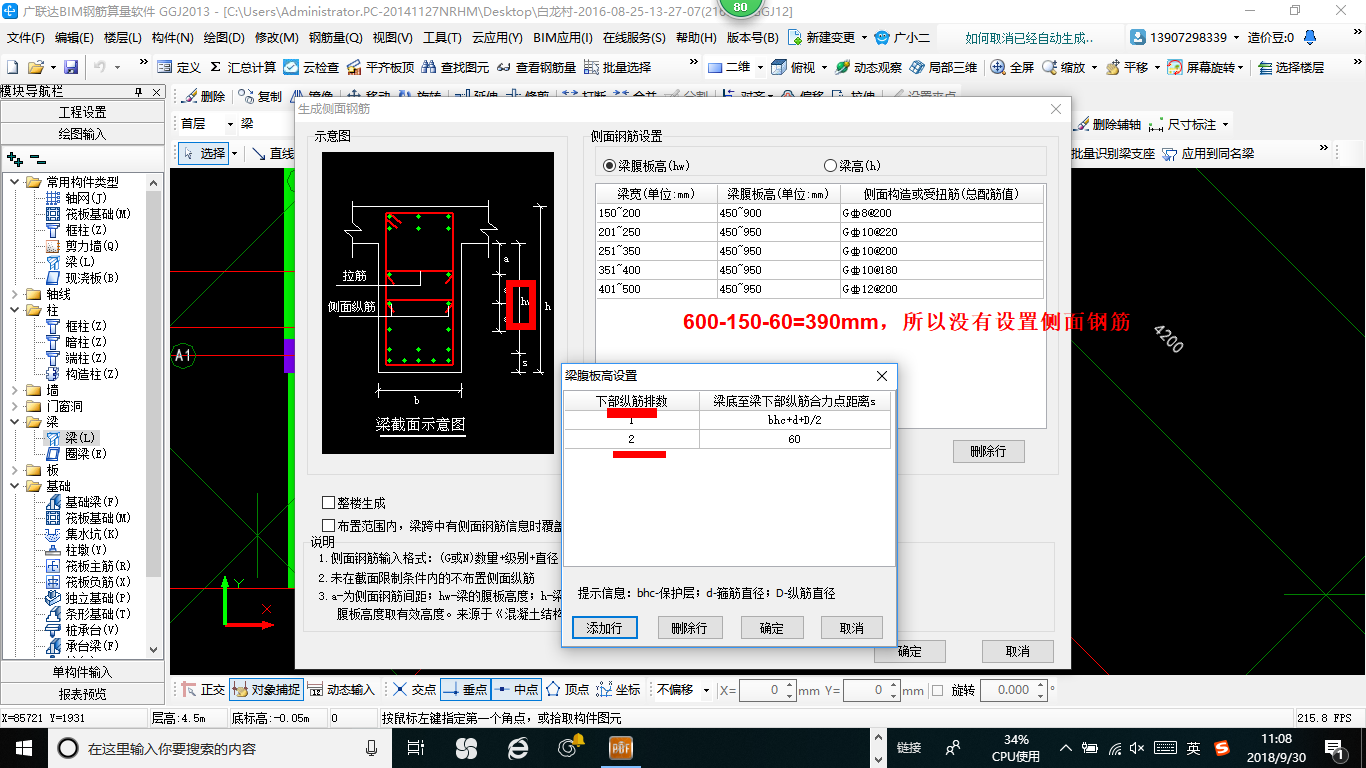Click 查看钢筋量 view rebar quantity

[x=537, y=67]
